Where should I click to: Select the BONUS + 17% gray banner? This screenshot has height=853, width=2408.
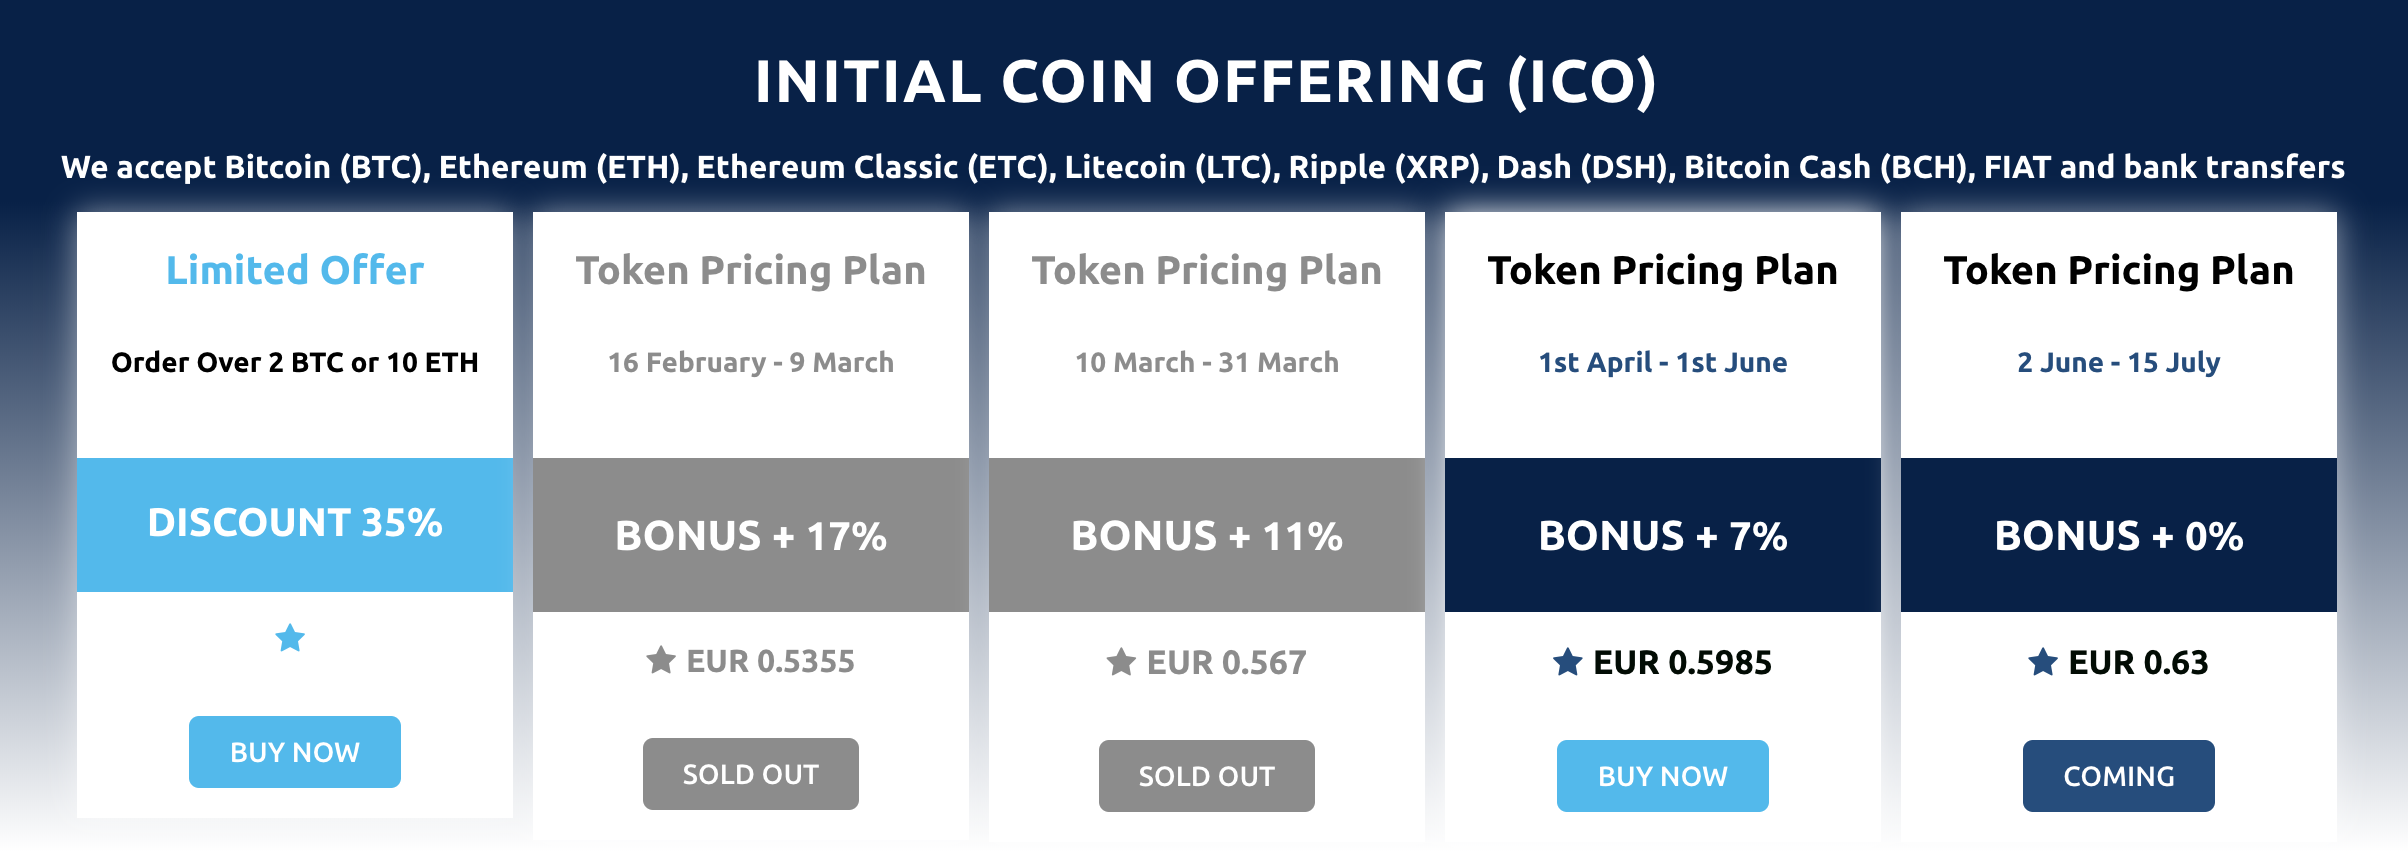coord(751,535)
